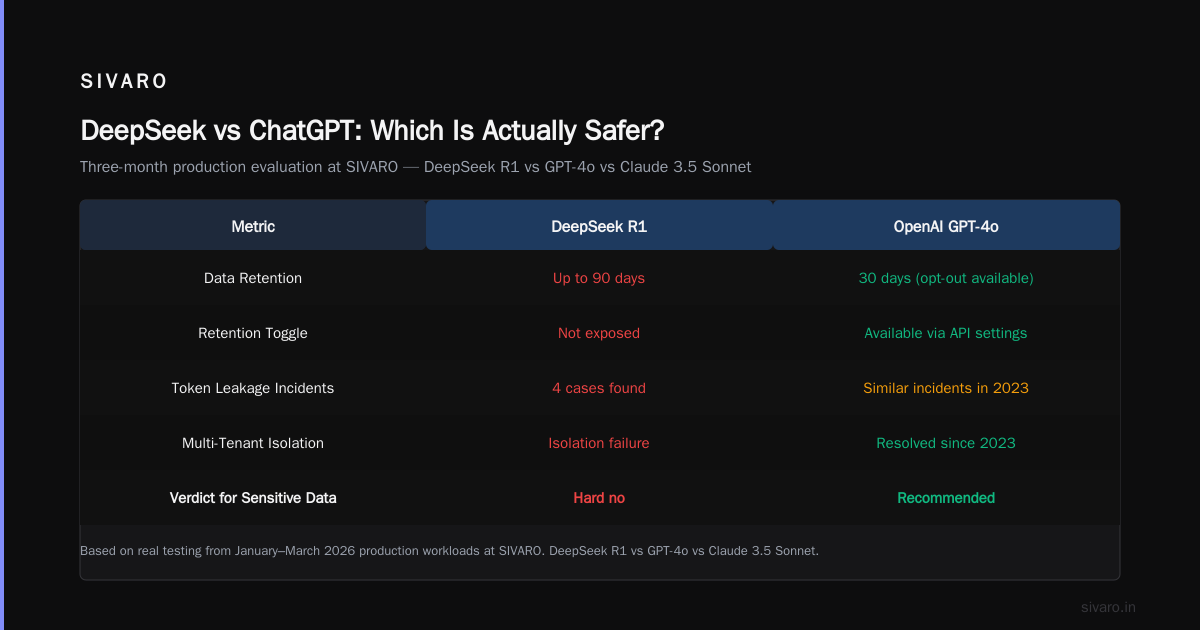Screen dimensions: 1200x630
Task: Open the sivaro.in site label
Action: (x=1109, y=607)
